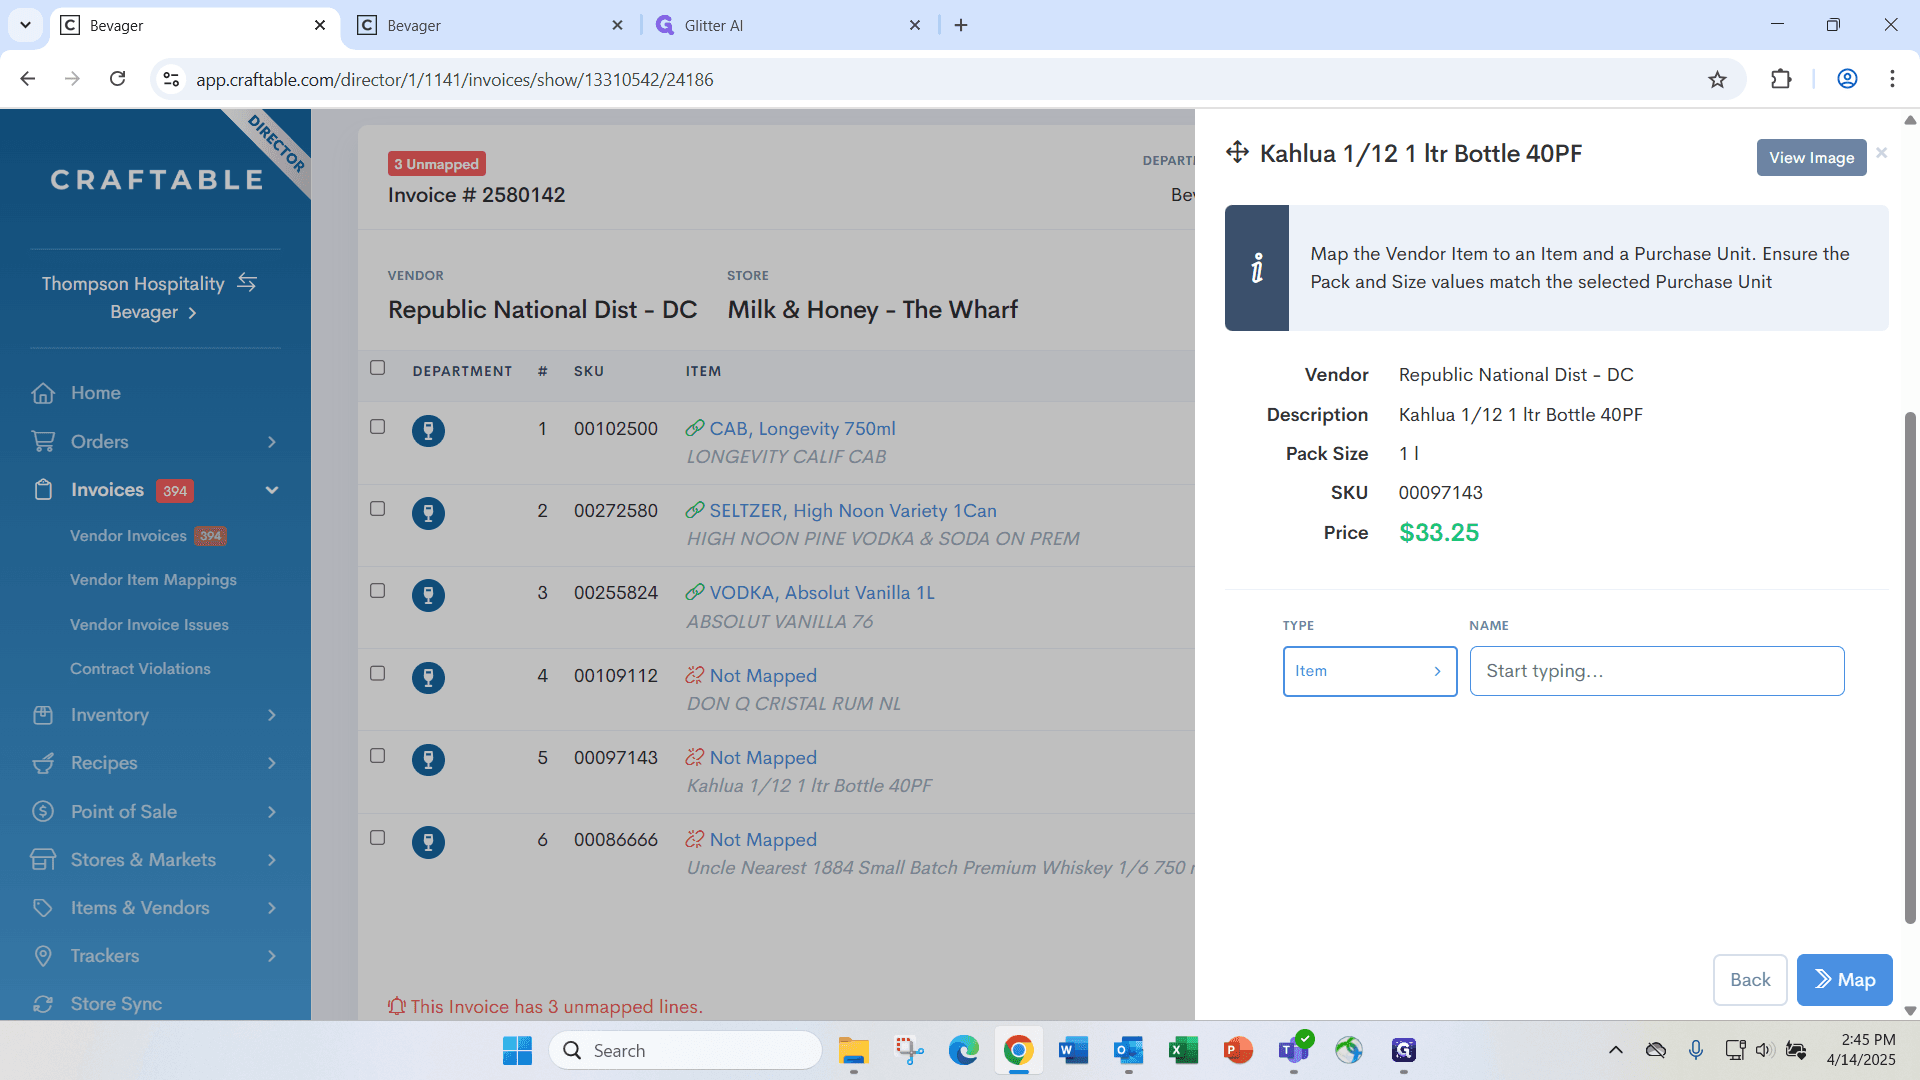Expand the Stores & Markets chevron
The width and height of the screenshot is (1920, 1080).
272,860
